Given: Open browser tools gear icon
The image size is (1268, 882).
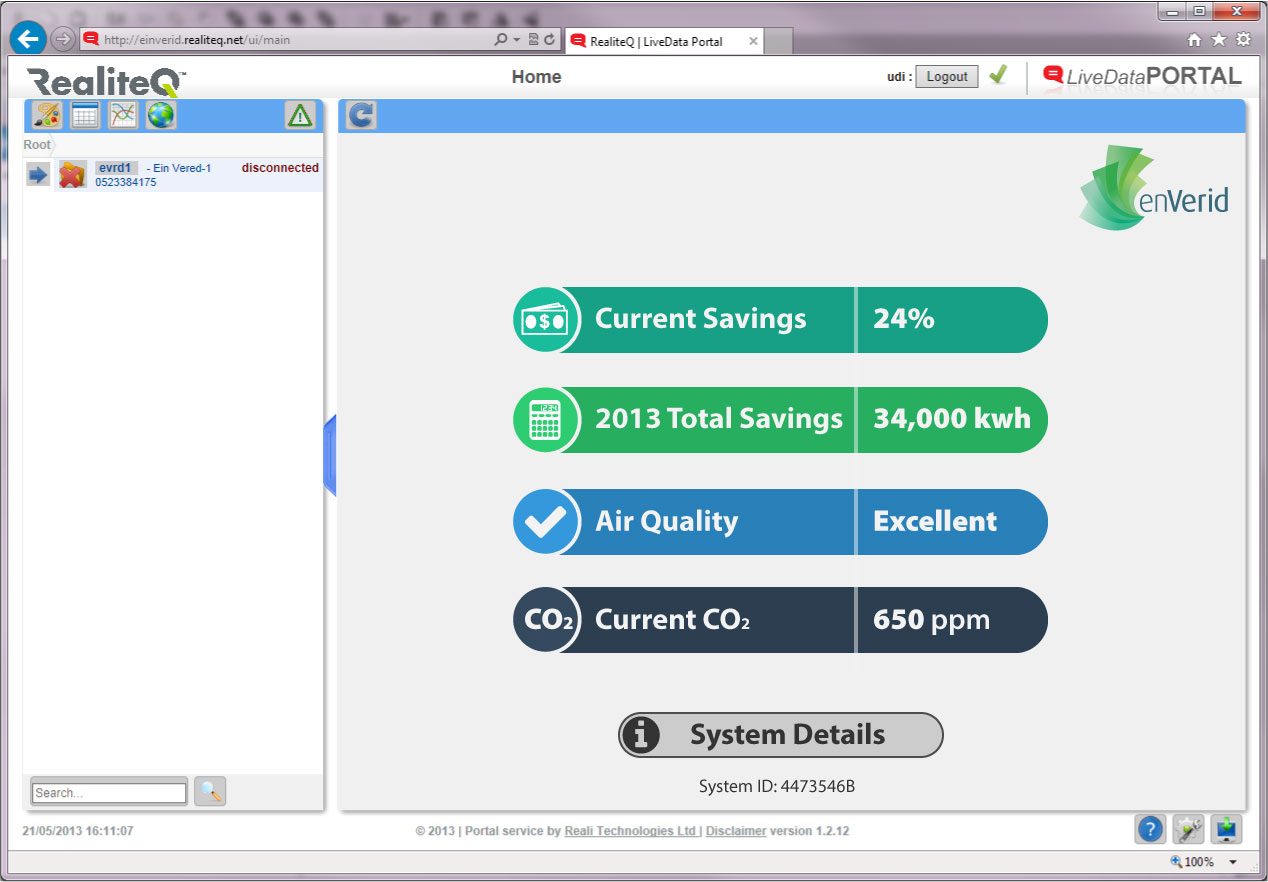Looking at the screenshot, I should coord(1243,40).
